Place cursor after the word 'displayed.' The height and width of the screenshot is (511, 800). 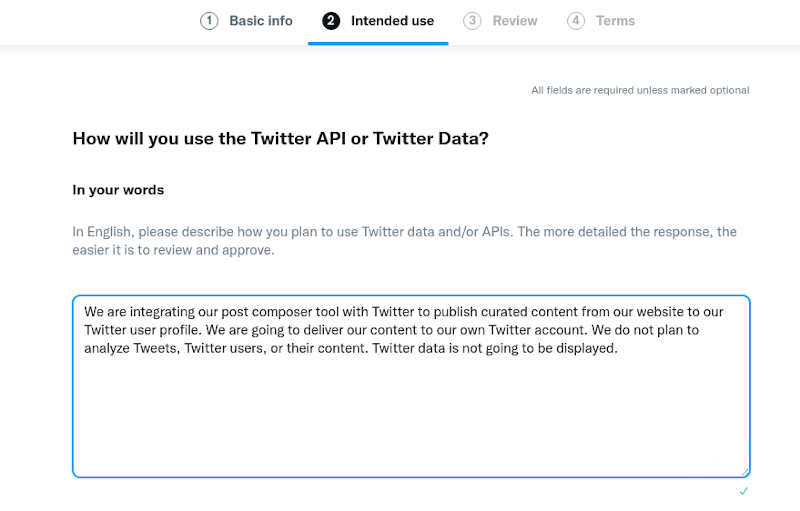tap(619, 348)
